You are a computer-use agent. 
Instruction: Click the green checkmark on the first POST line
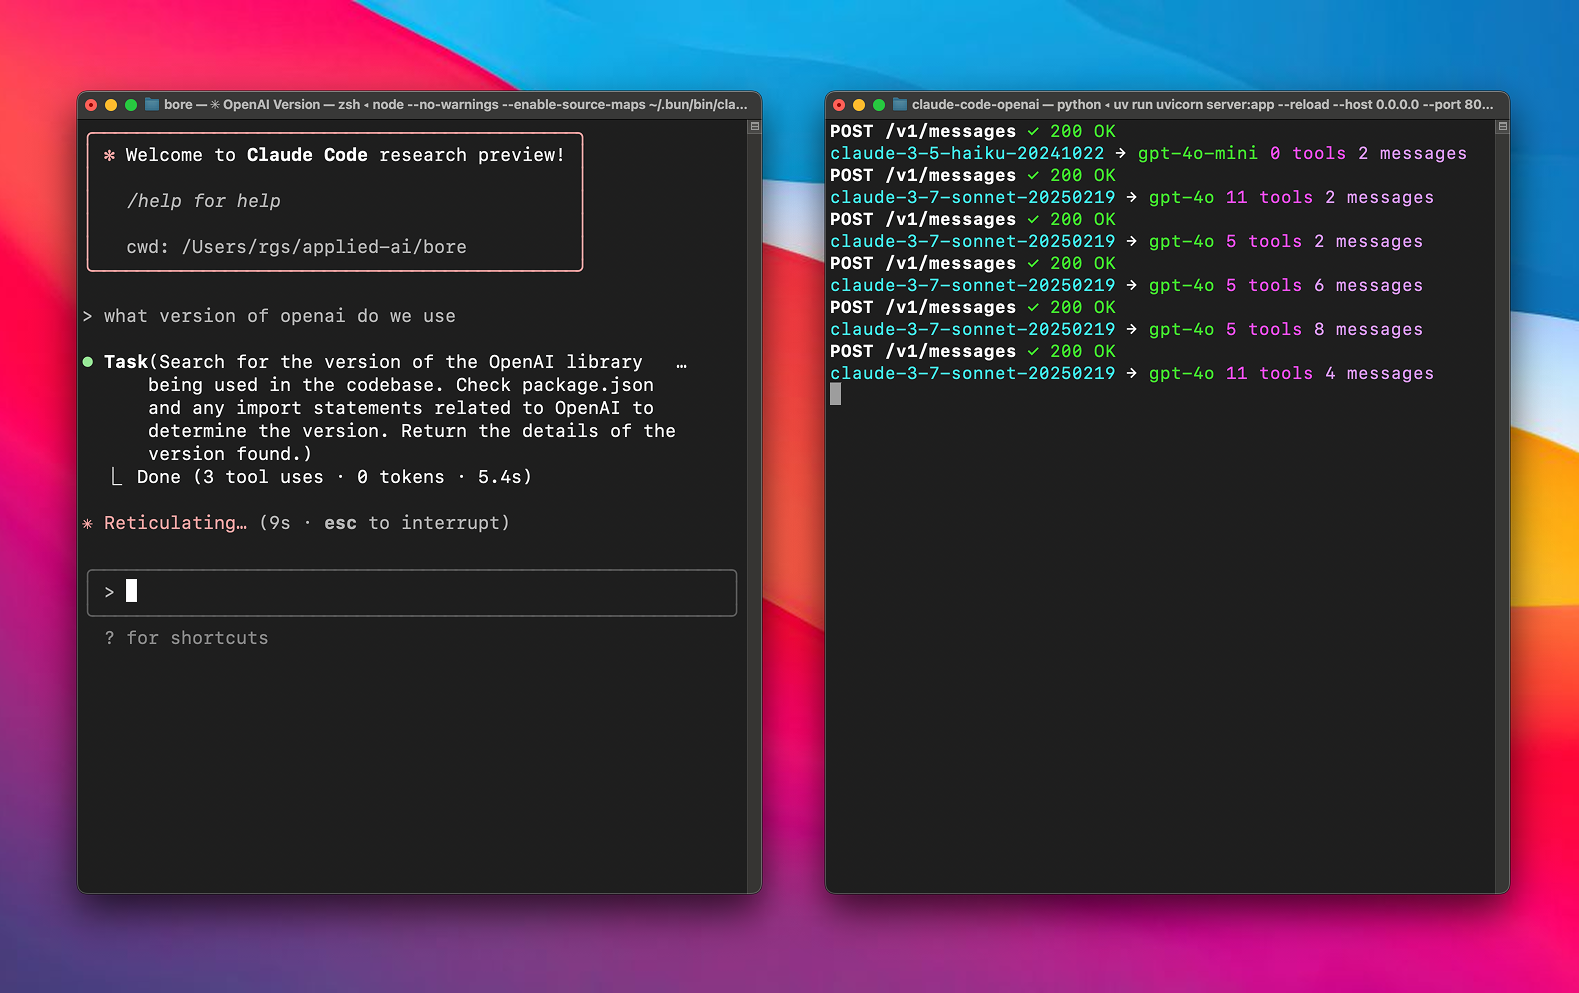coord(1033,132)
